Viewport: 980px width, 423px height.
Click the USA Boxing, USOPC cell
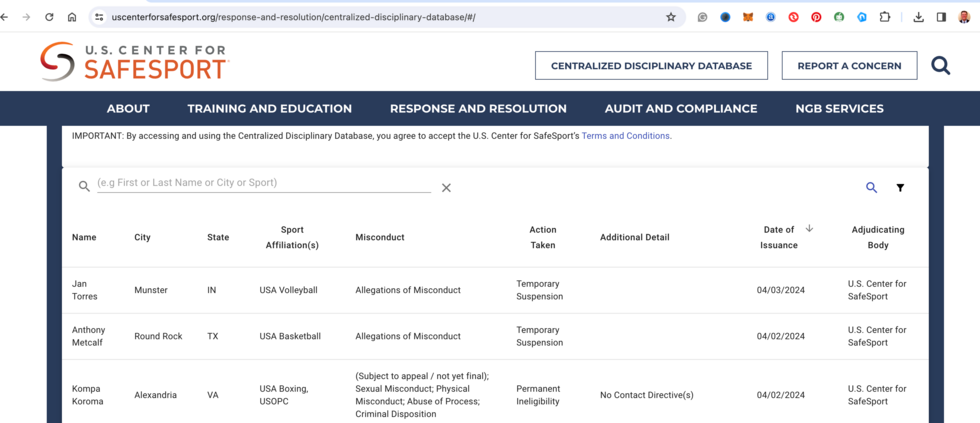(x=284, y=395)
